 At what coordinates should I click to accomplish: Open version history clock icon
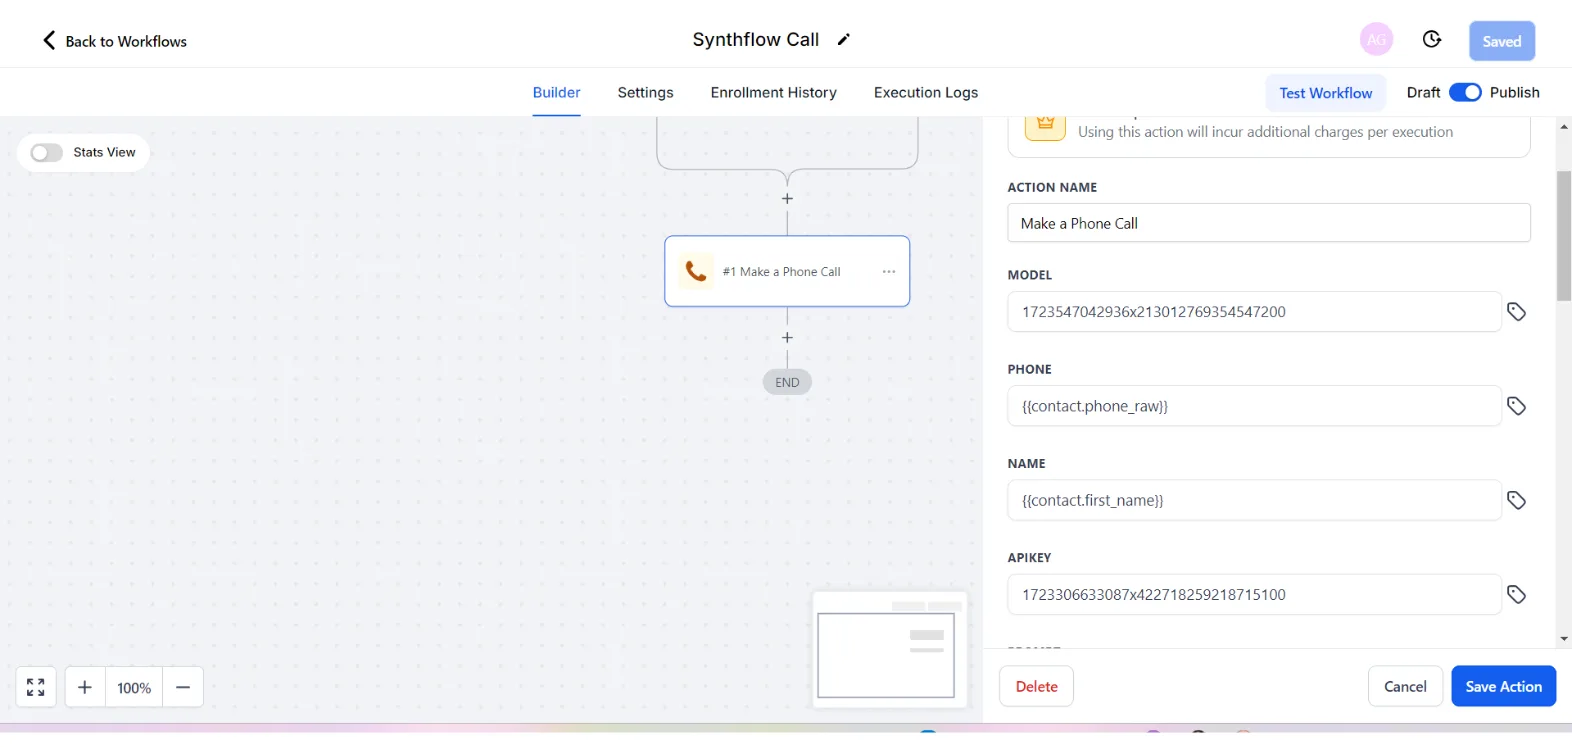[x=1432, y=40]
